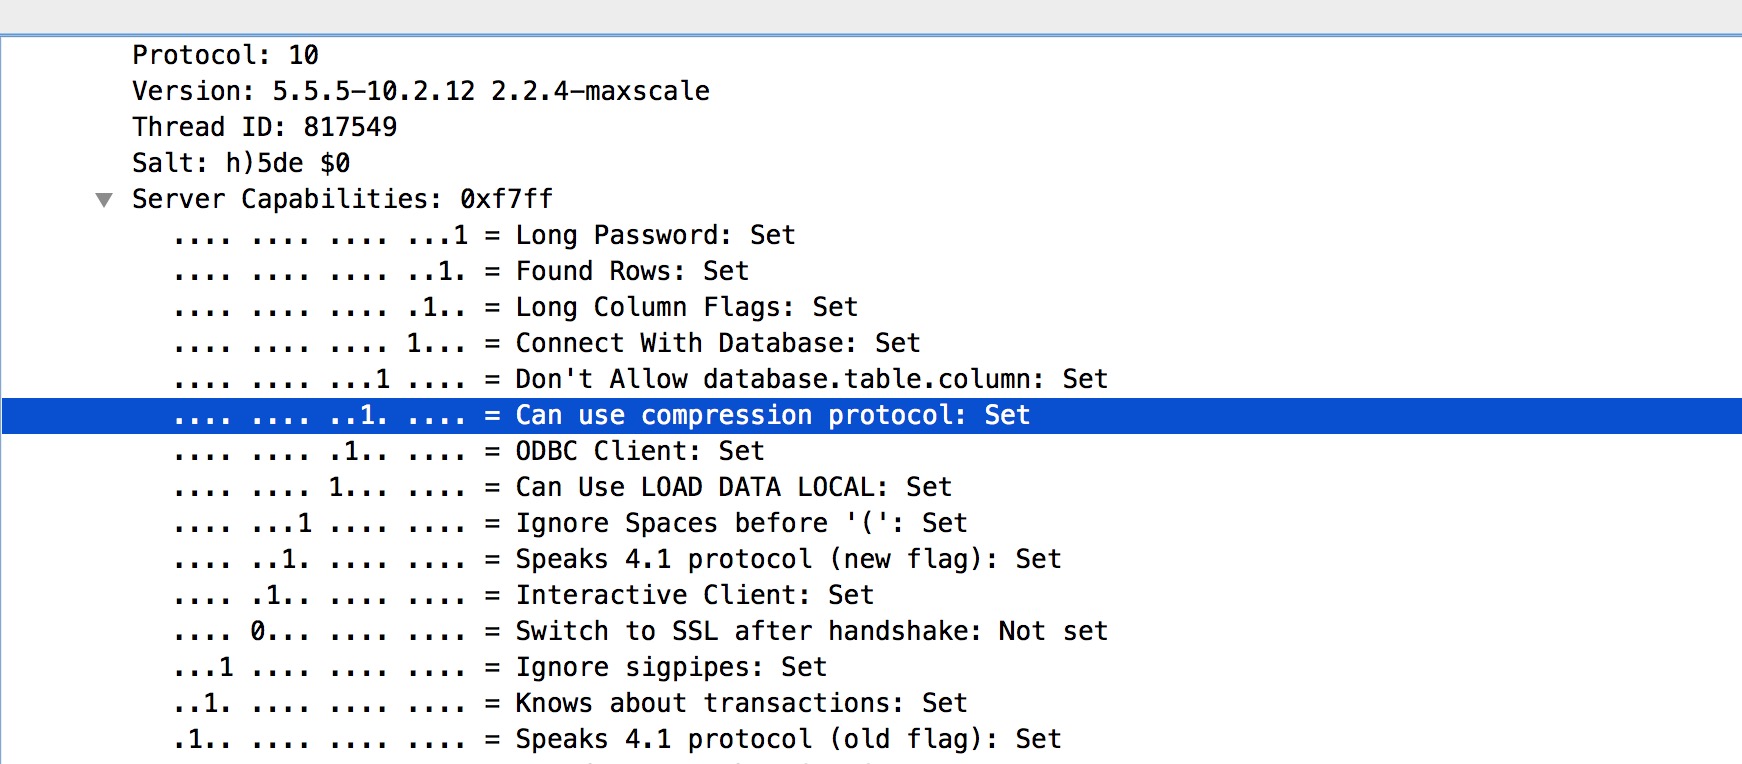Select the Long Column Flags row
The width and height of the screenshot is (1742, 764).
pyautogui.click(x=686, y=307)
